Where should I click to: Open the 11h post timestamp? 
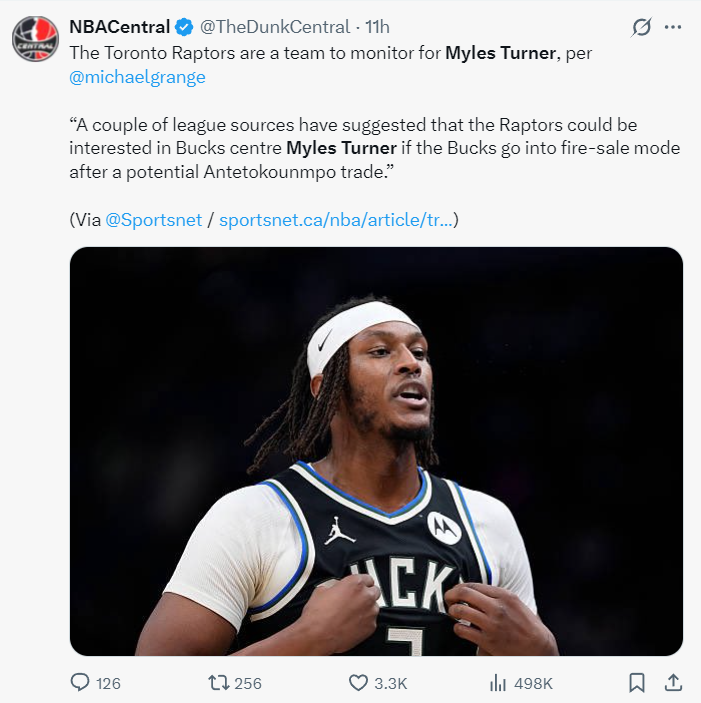click(x=377, y=27)
